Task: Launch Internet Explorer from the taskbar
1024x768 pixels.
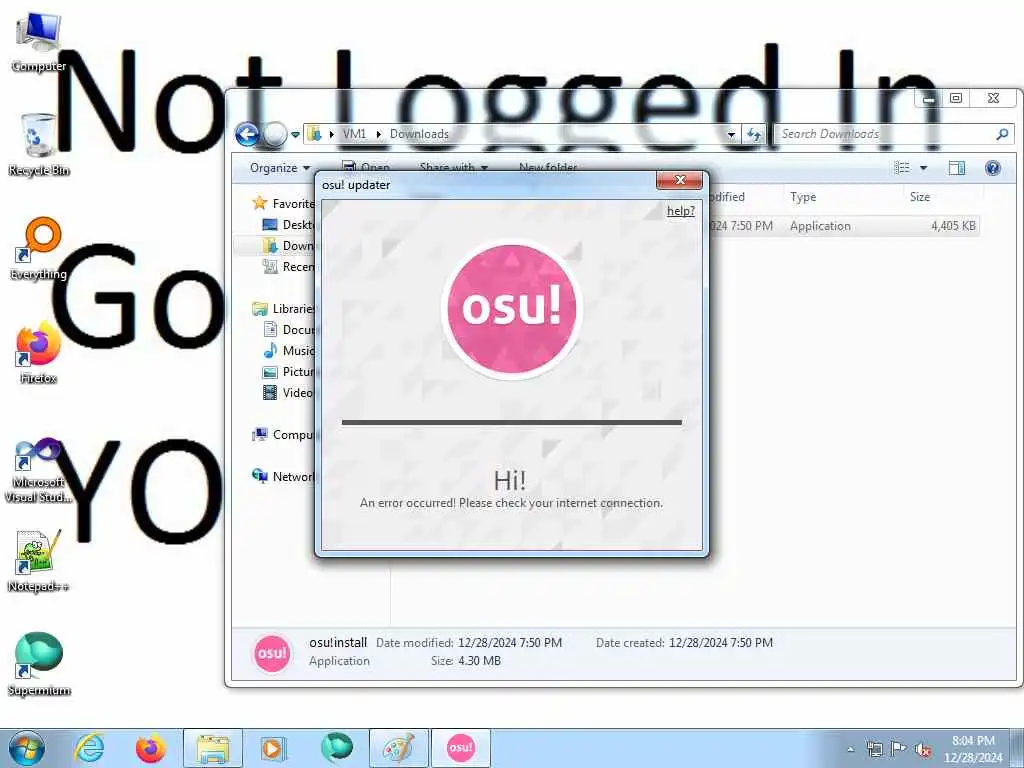Action: pos(89,748)
